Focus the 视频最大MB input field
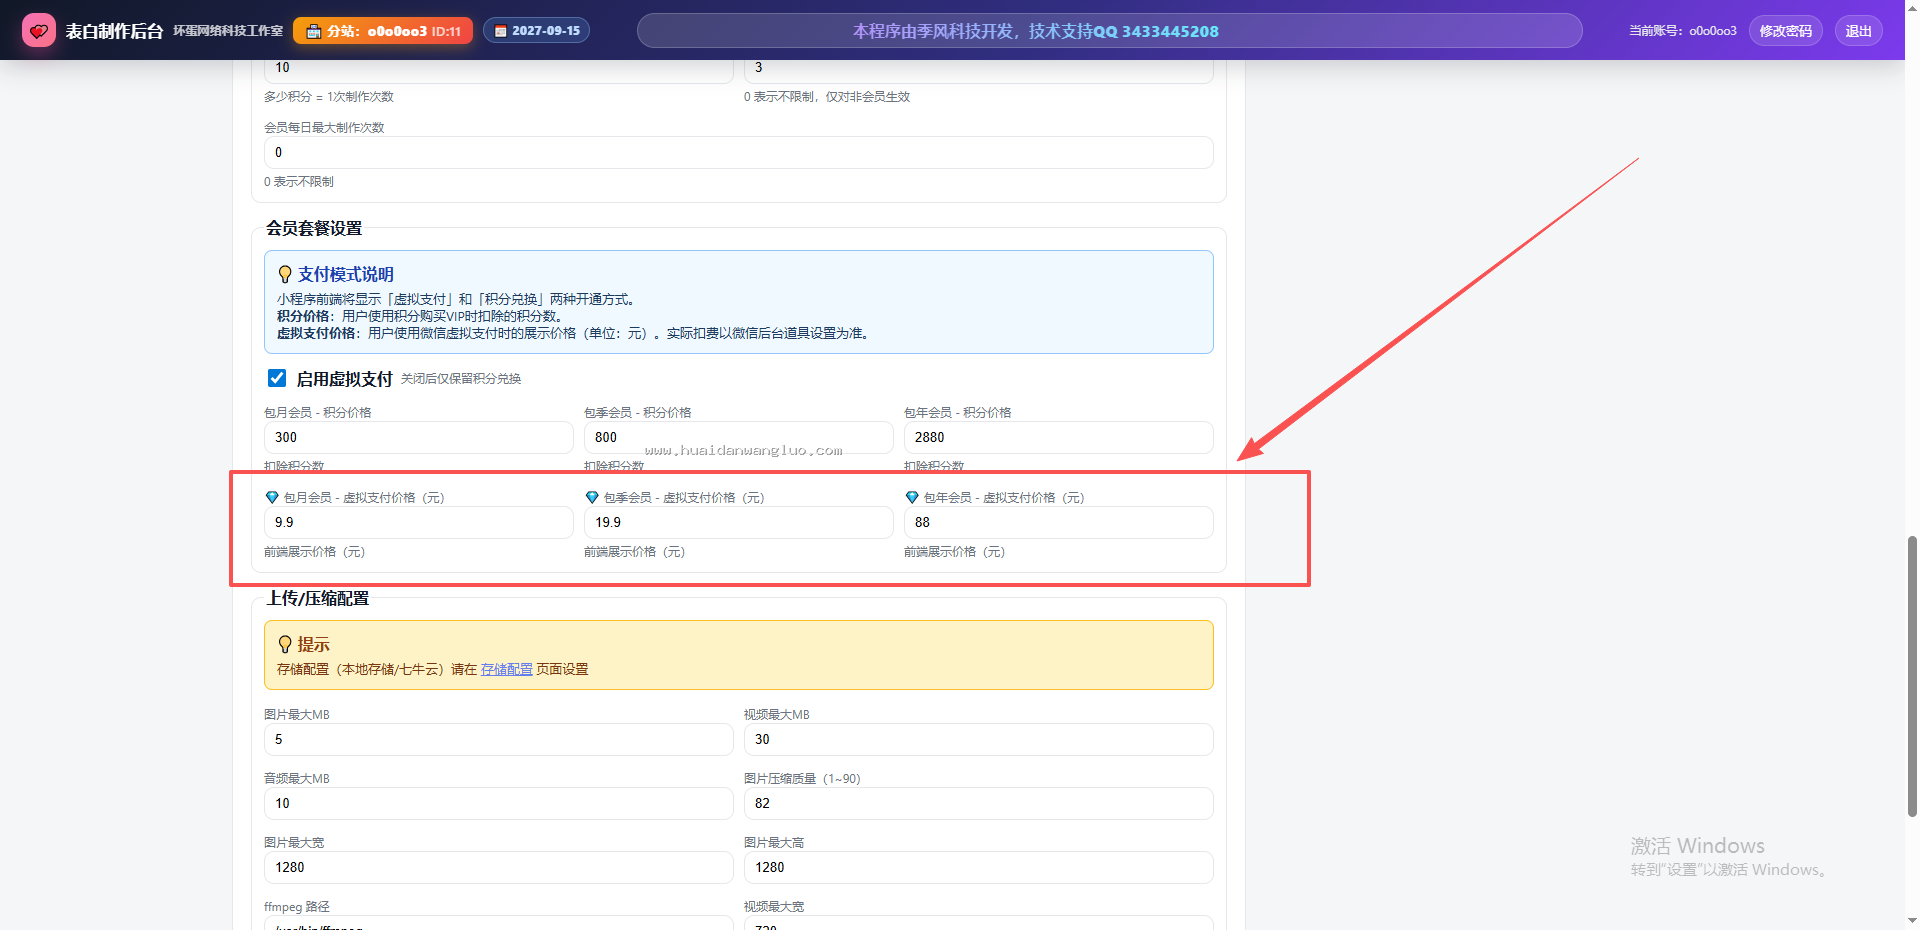Image resolution: width=1920 pixels, height=930 pixels. [979, 739]
